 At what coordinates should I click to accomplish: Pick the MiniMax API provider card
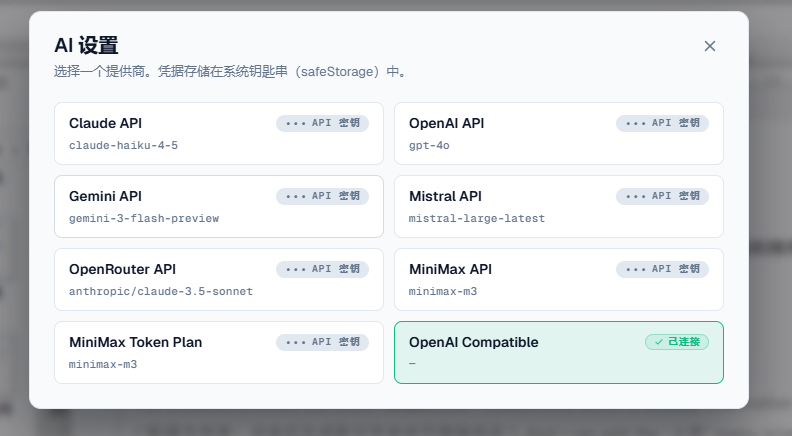coord(559,279)
